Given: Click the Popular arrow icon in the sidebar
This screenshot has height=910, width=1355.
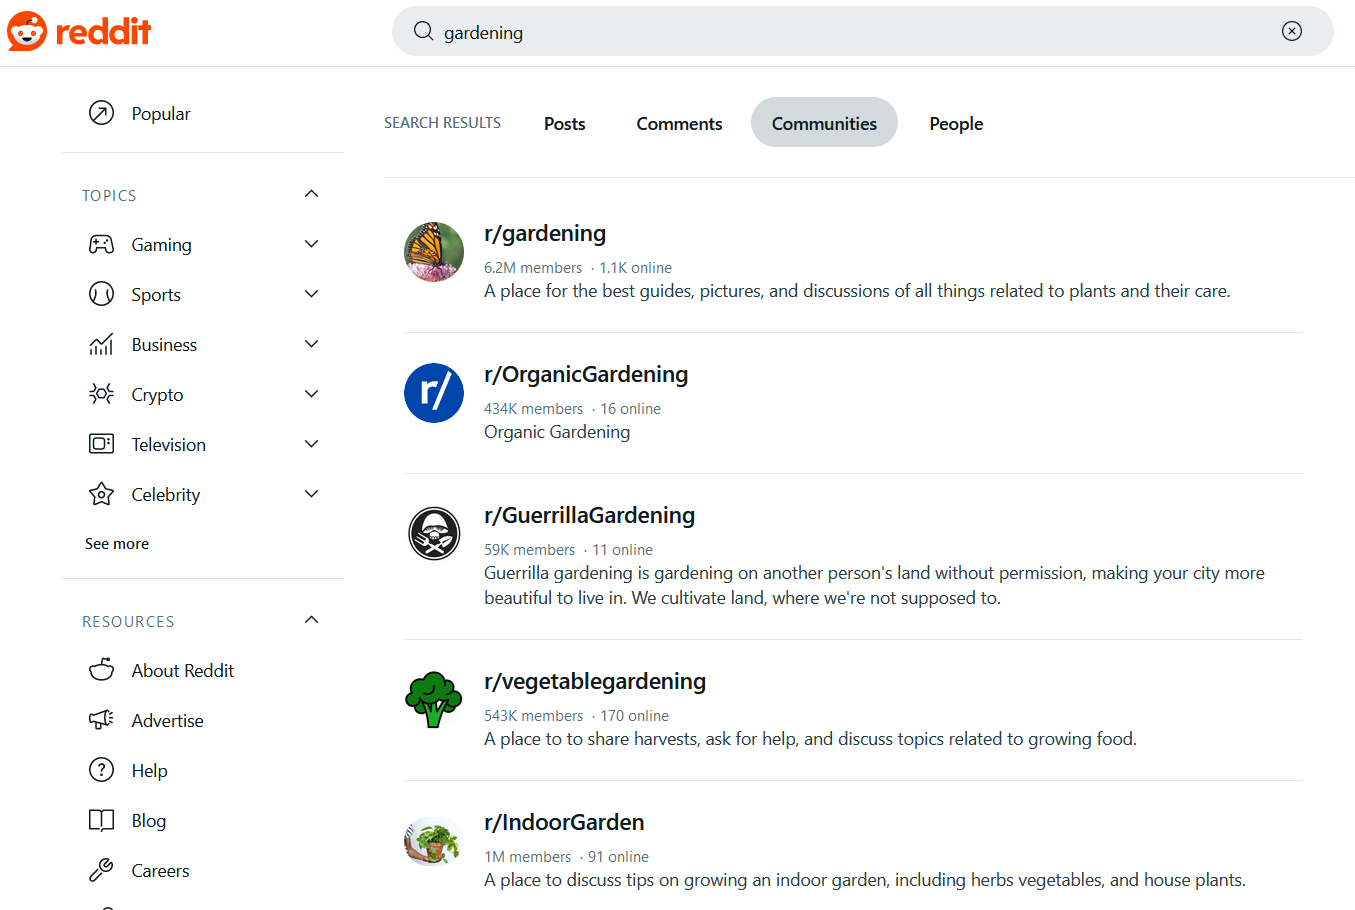Looking at the screenshot, I should tap(101, 113).
